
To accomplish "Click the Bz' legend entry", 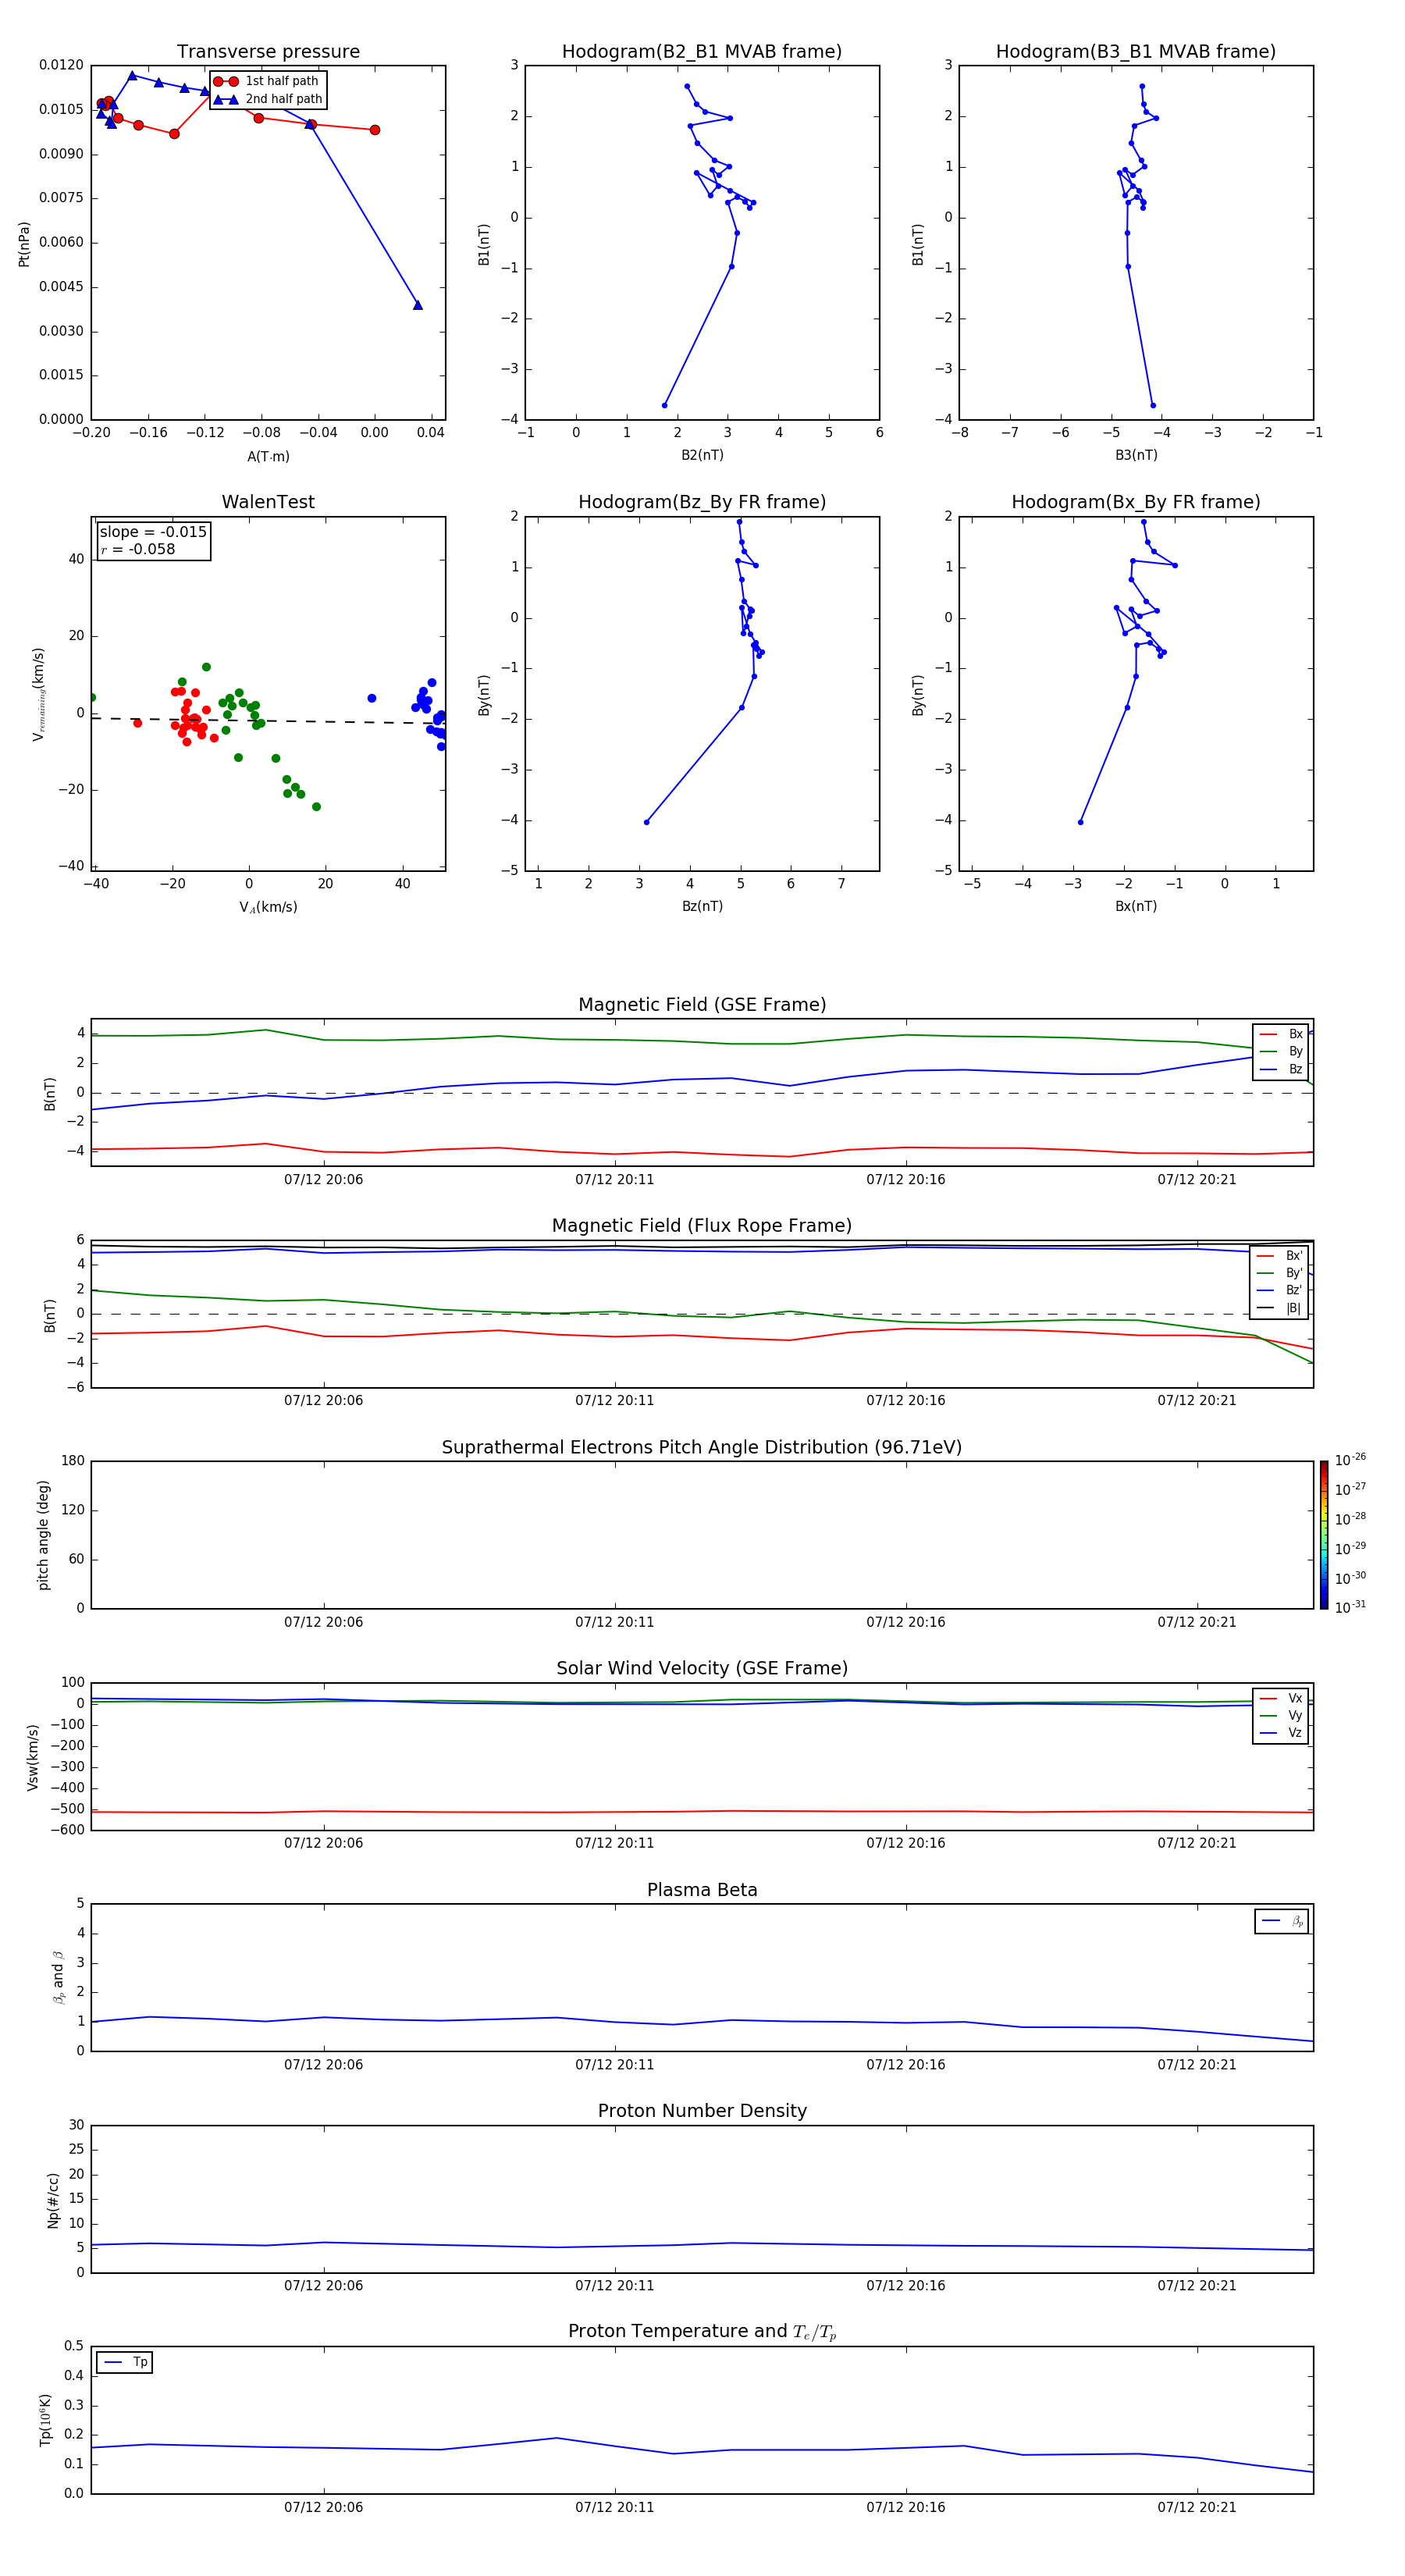I will click(x=1279, y=1290).
